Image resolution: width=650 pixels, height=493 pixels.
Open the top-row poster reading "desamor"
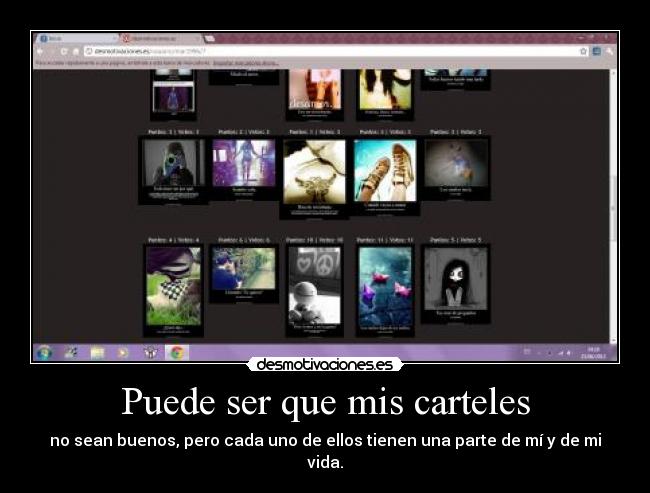click(314, 95)
